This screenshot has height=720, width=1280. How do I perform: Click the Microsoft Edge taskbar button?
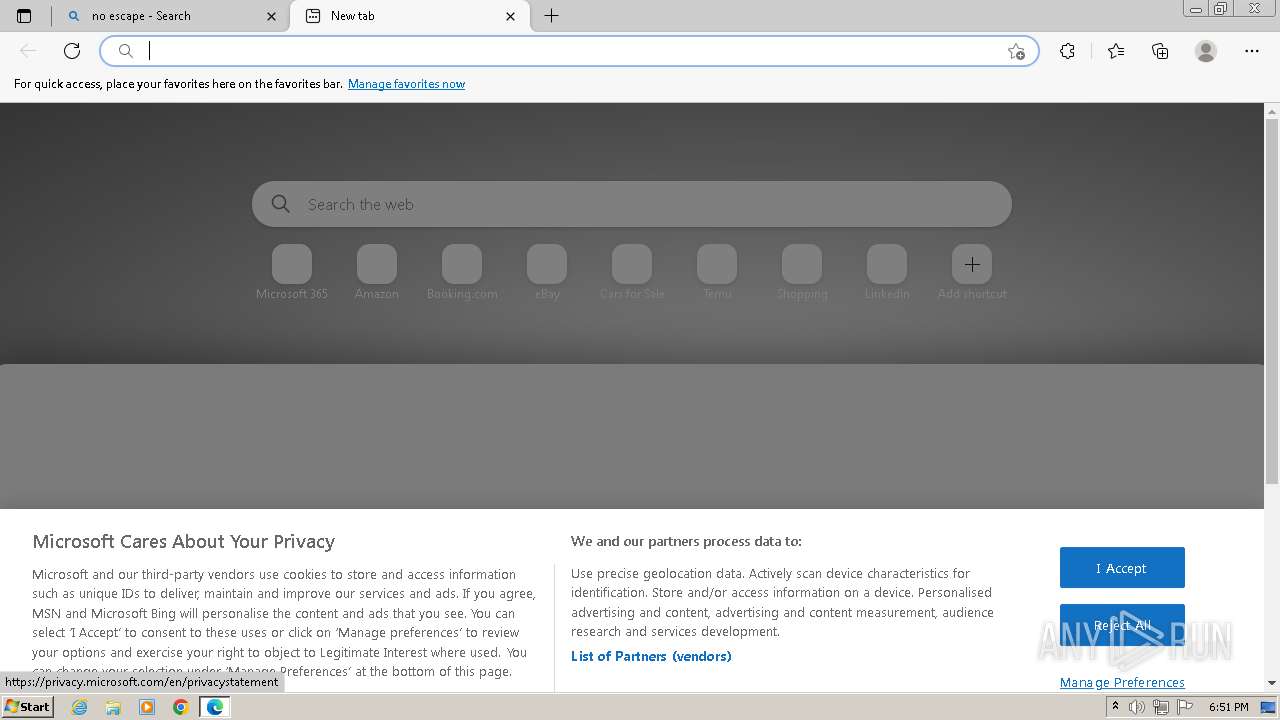tap(215, 707)
